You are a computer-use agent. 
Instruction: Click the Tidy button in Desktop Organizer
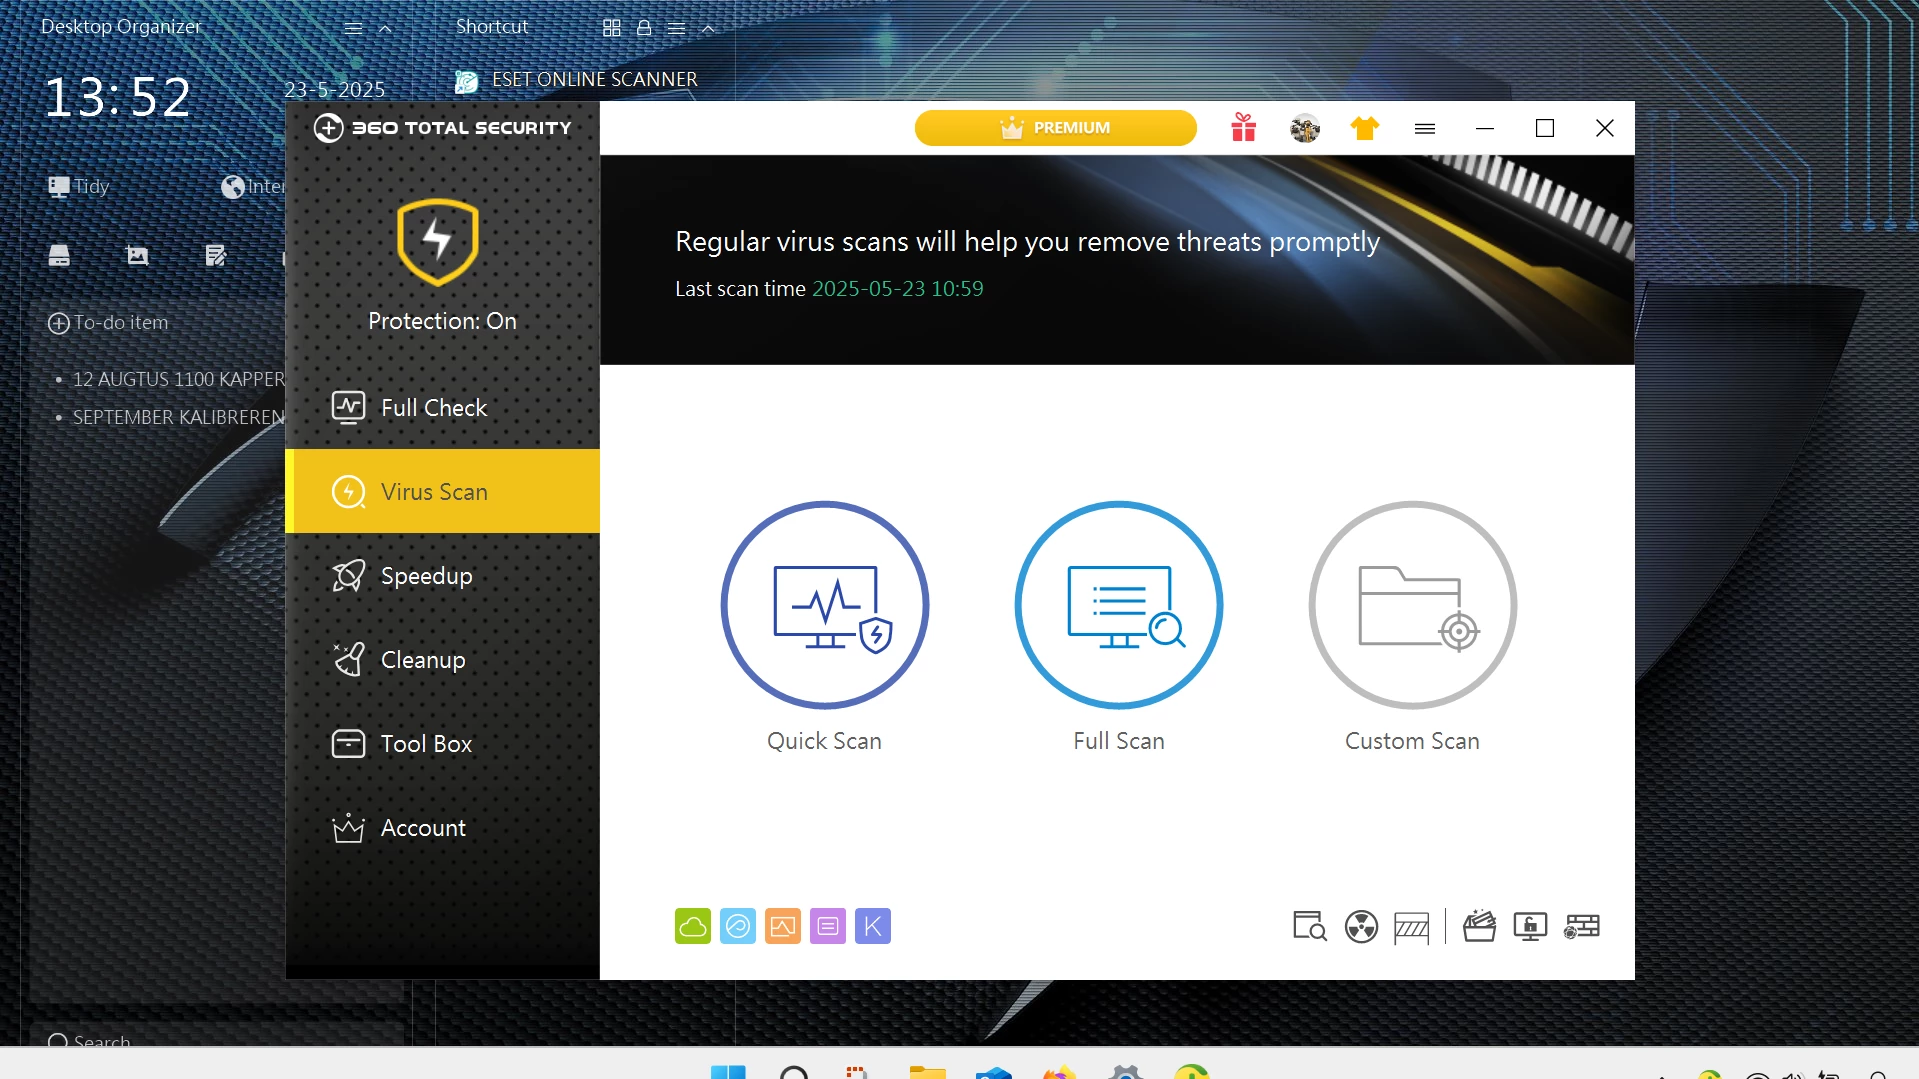pyautogui.click(x=79, y=186)
